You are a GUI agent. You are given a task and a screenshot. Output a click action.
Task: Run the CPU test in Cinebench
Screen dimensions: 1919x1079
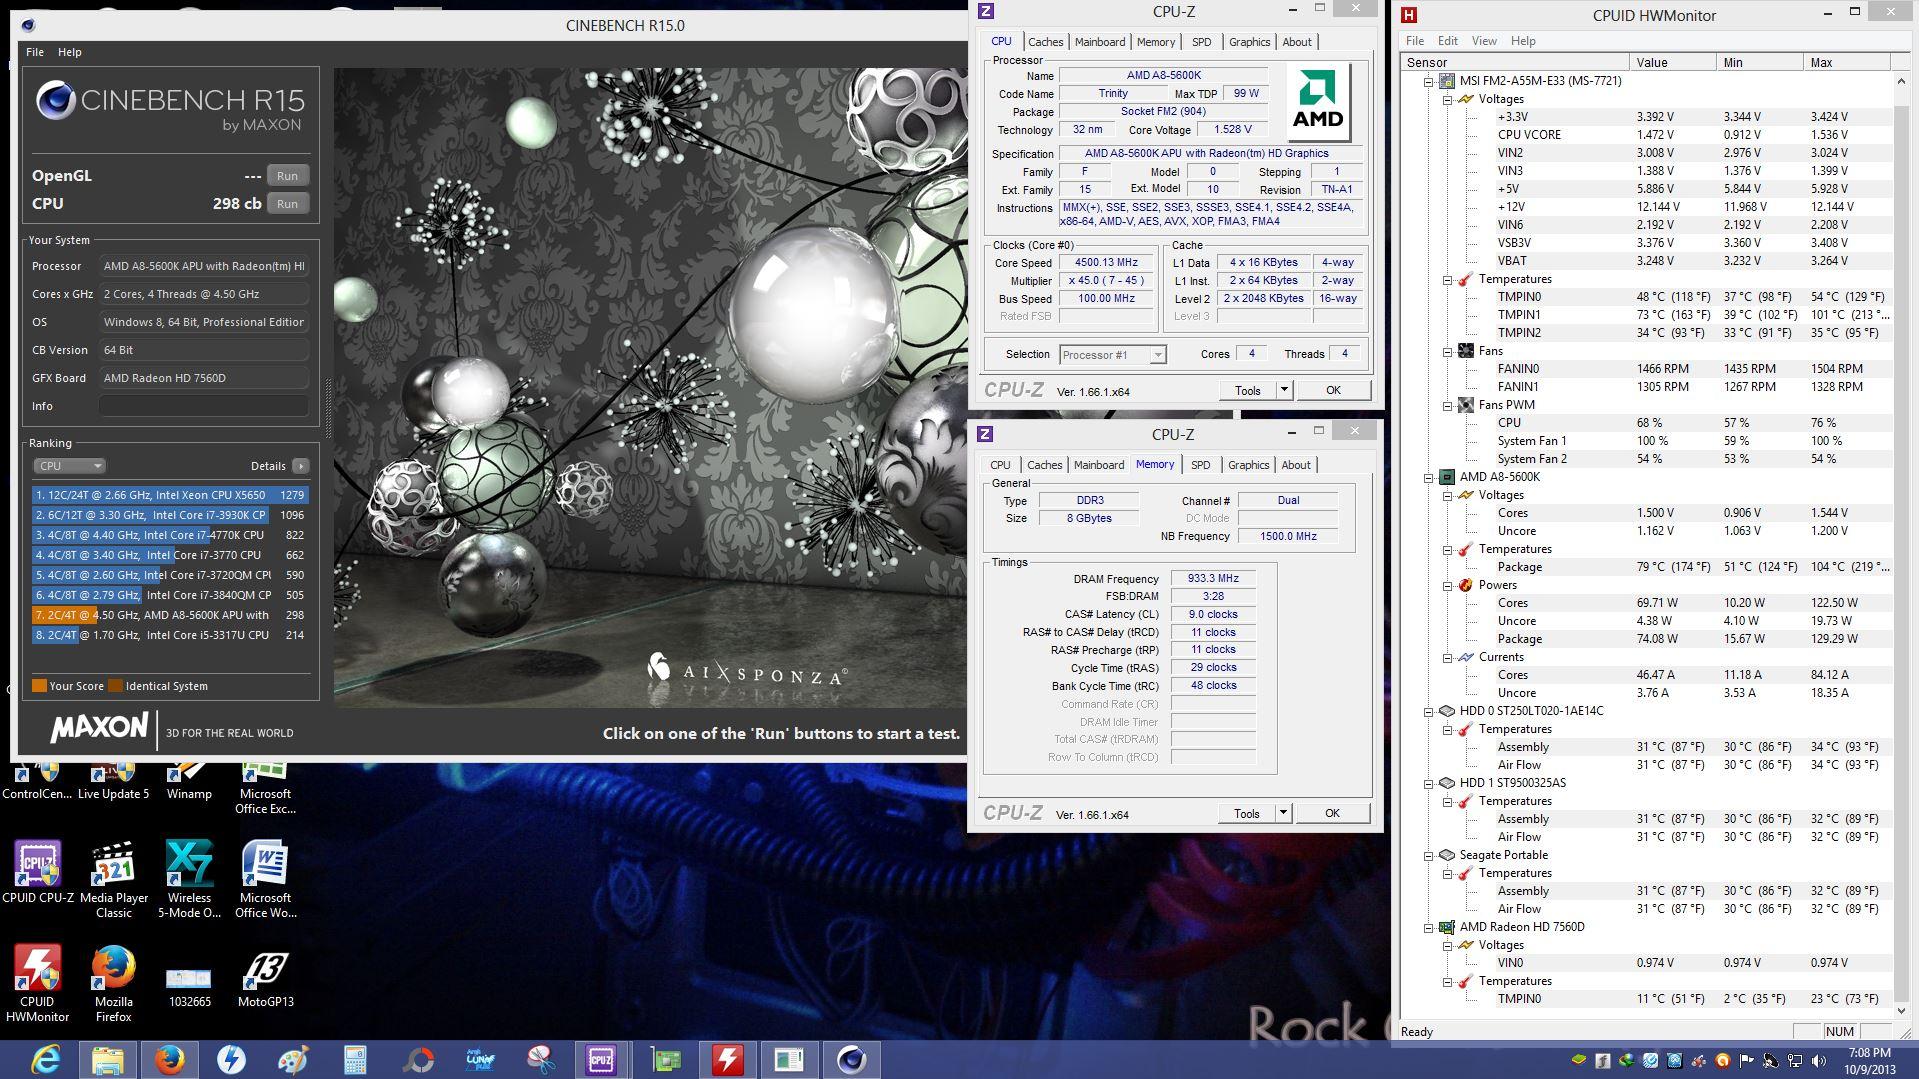point(287,204)
